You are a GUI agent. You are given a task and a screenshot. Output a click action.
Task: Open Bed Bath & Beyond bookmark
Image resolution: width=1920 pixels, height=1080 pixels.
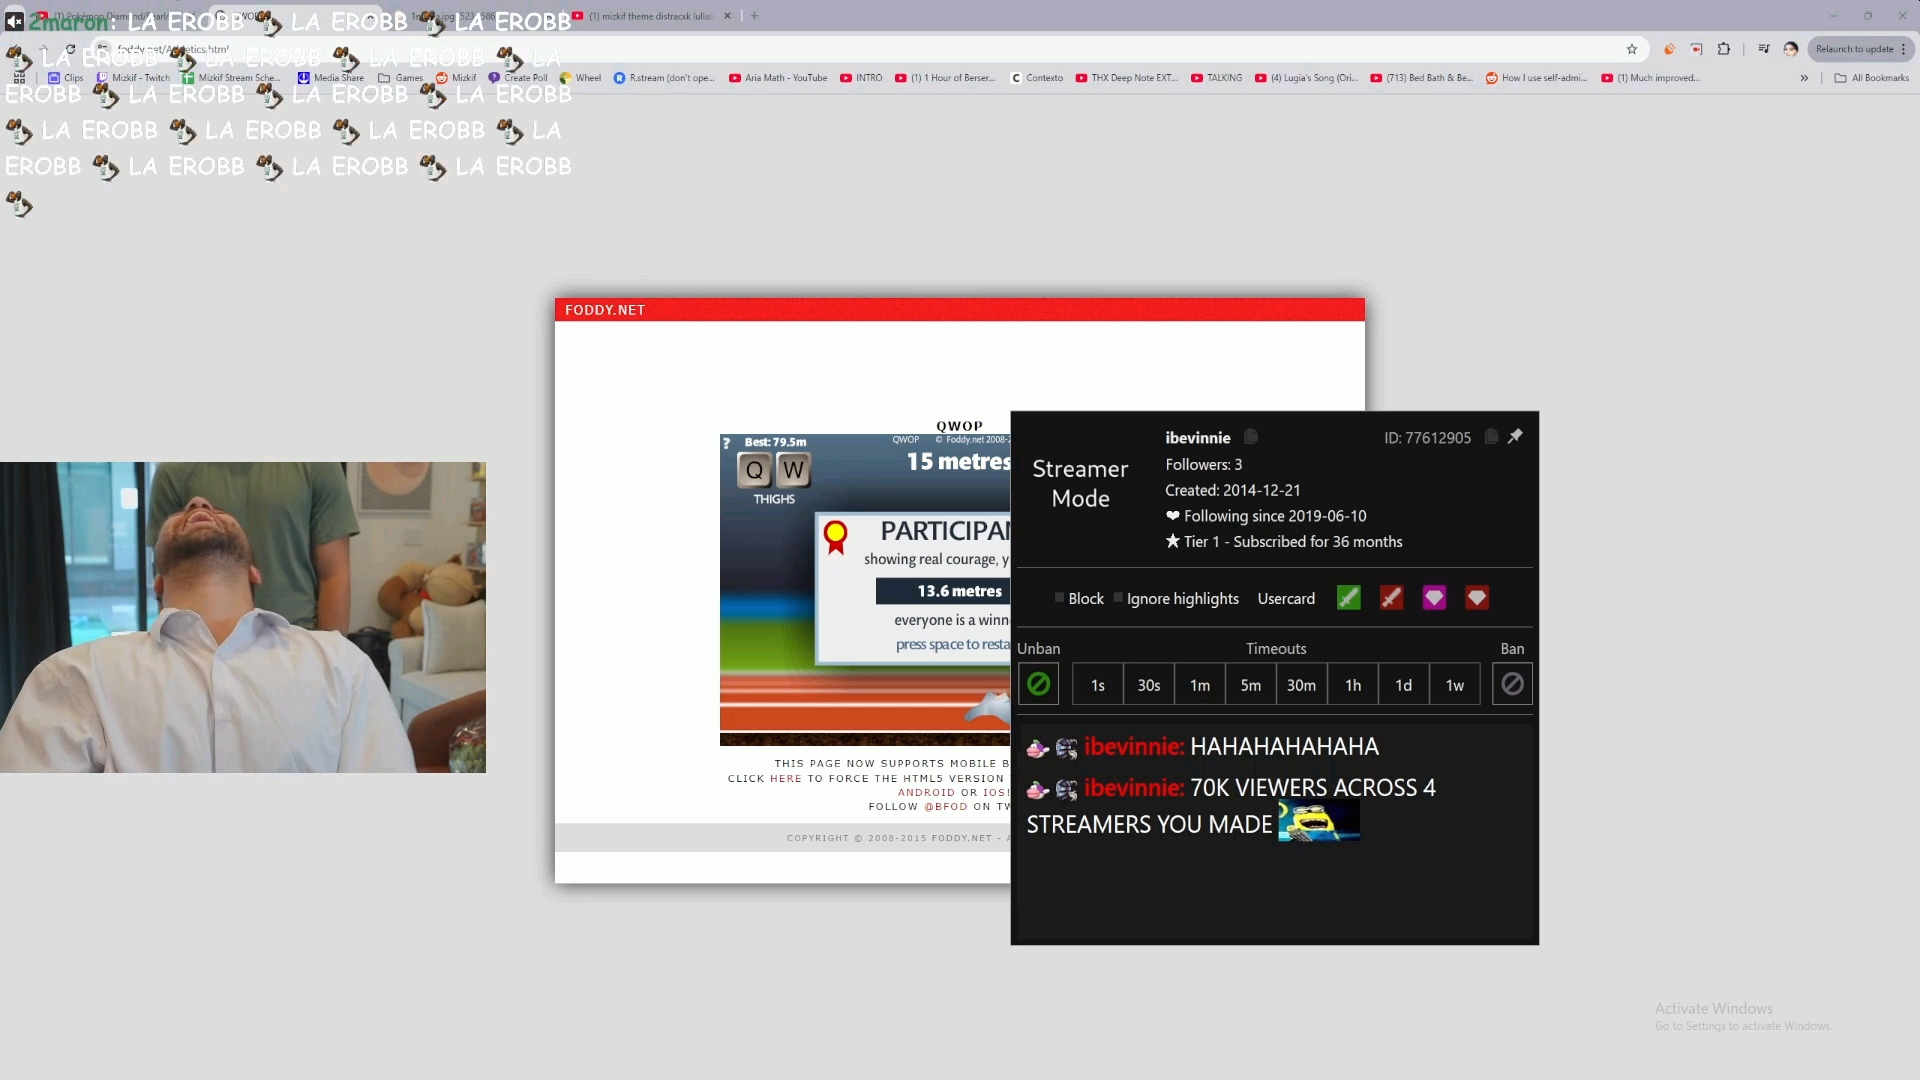pyautogui.click(x=1421, y=78)
